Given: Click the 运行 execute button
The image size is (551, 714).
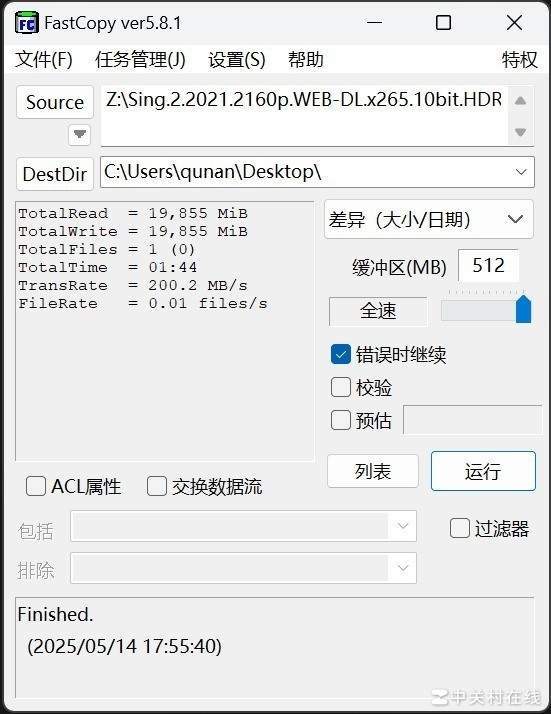Looking at the screenshot, I should 483,471.
